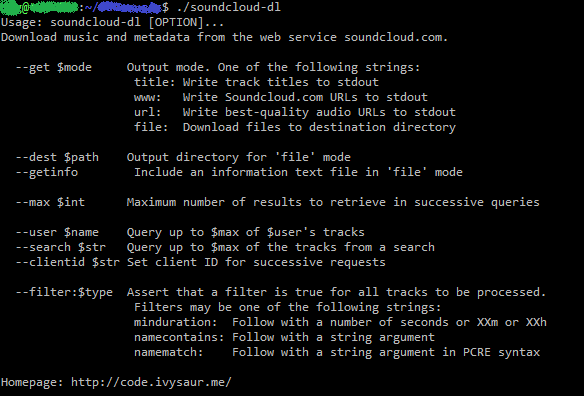584x396 pixels.
Task: Click the homepage URL code.ivysaur.me
Action: [x=151, y=382]
